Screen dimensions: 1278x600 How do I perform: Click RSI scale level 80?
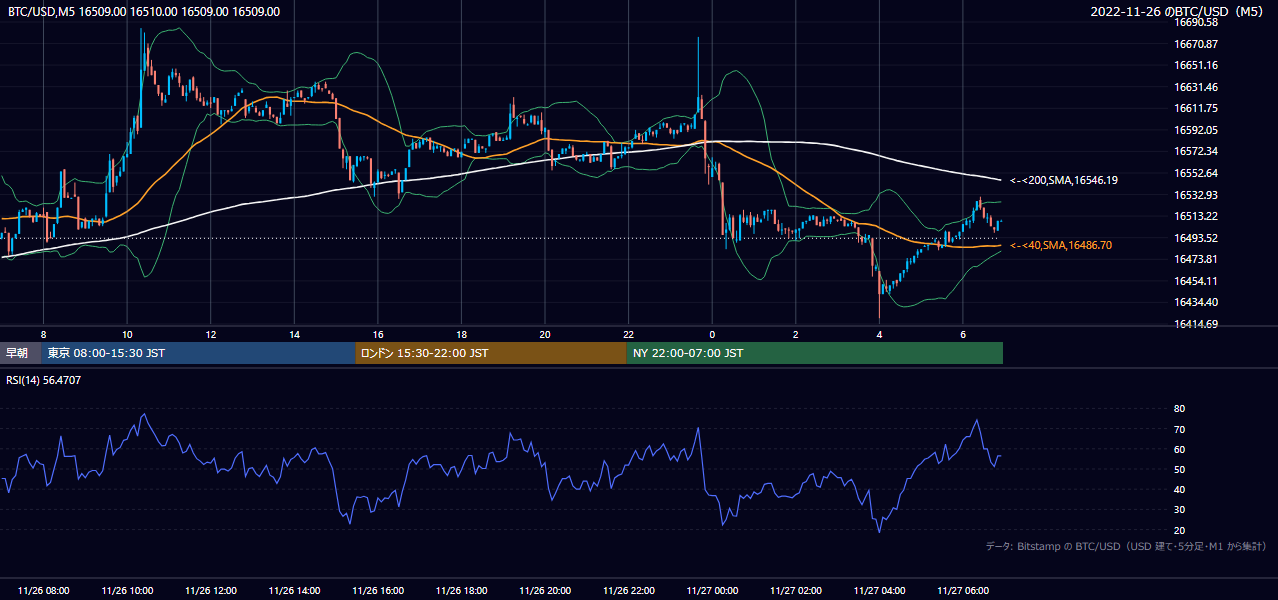coord(1180,409)
